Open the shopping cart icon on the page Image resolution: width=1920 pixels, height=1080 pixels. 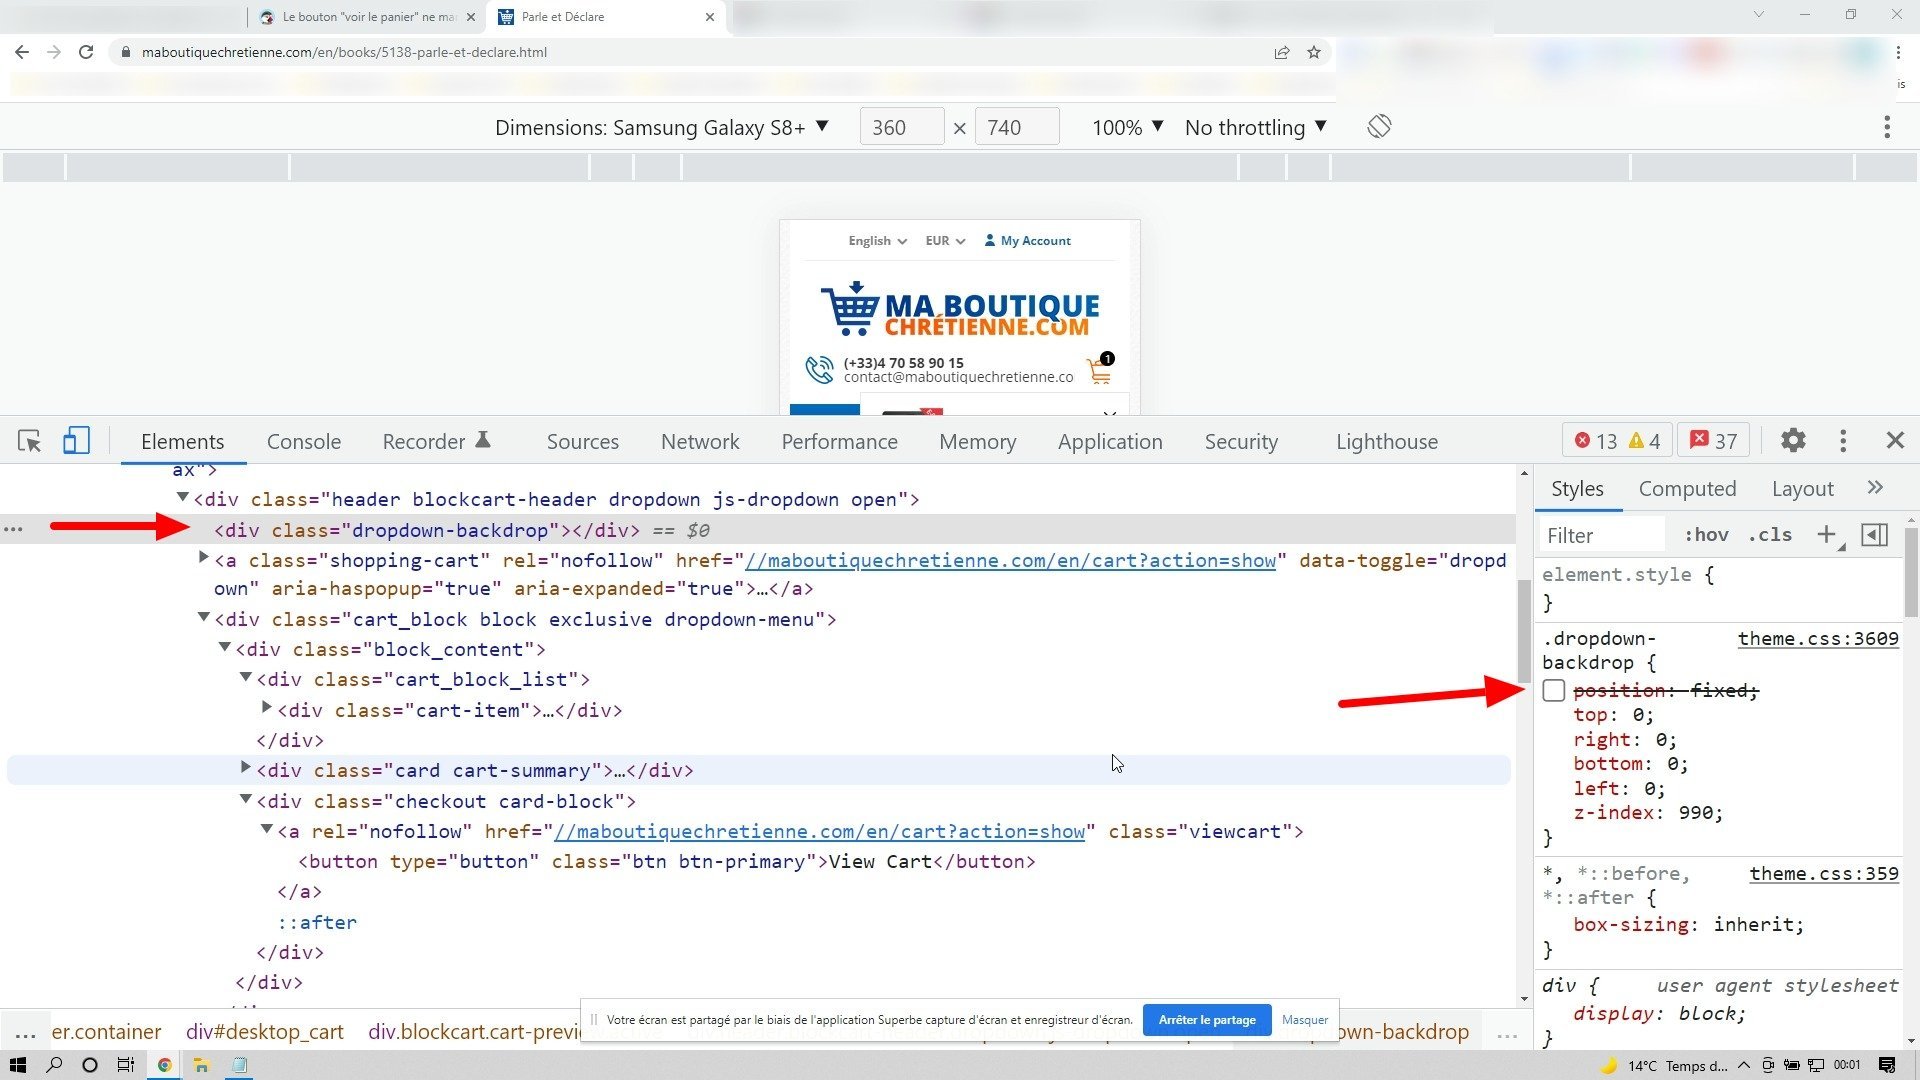pyautogui.click(x=1100, y=370)
